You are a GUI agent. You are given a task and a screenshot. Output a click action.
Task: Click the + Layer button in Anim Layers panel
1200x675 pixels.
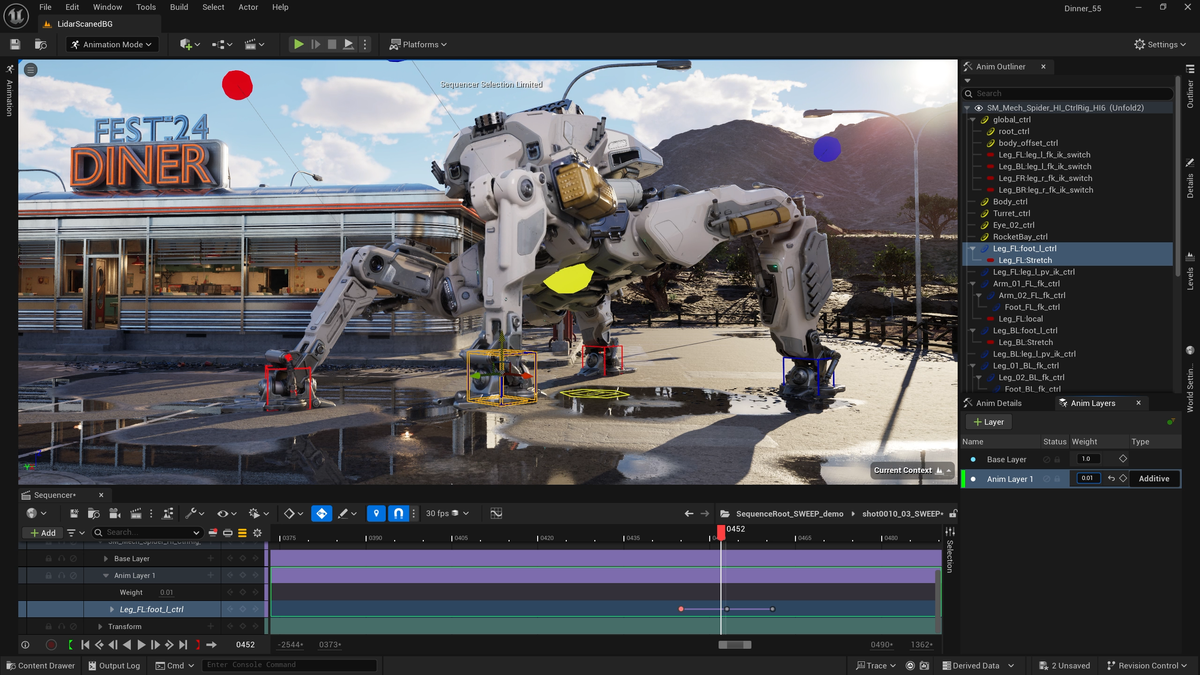pyautogui.click(x=988, y=421)
